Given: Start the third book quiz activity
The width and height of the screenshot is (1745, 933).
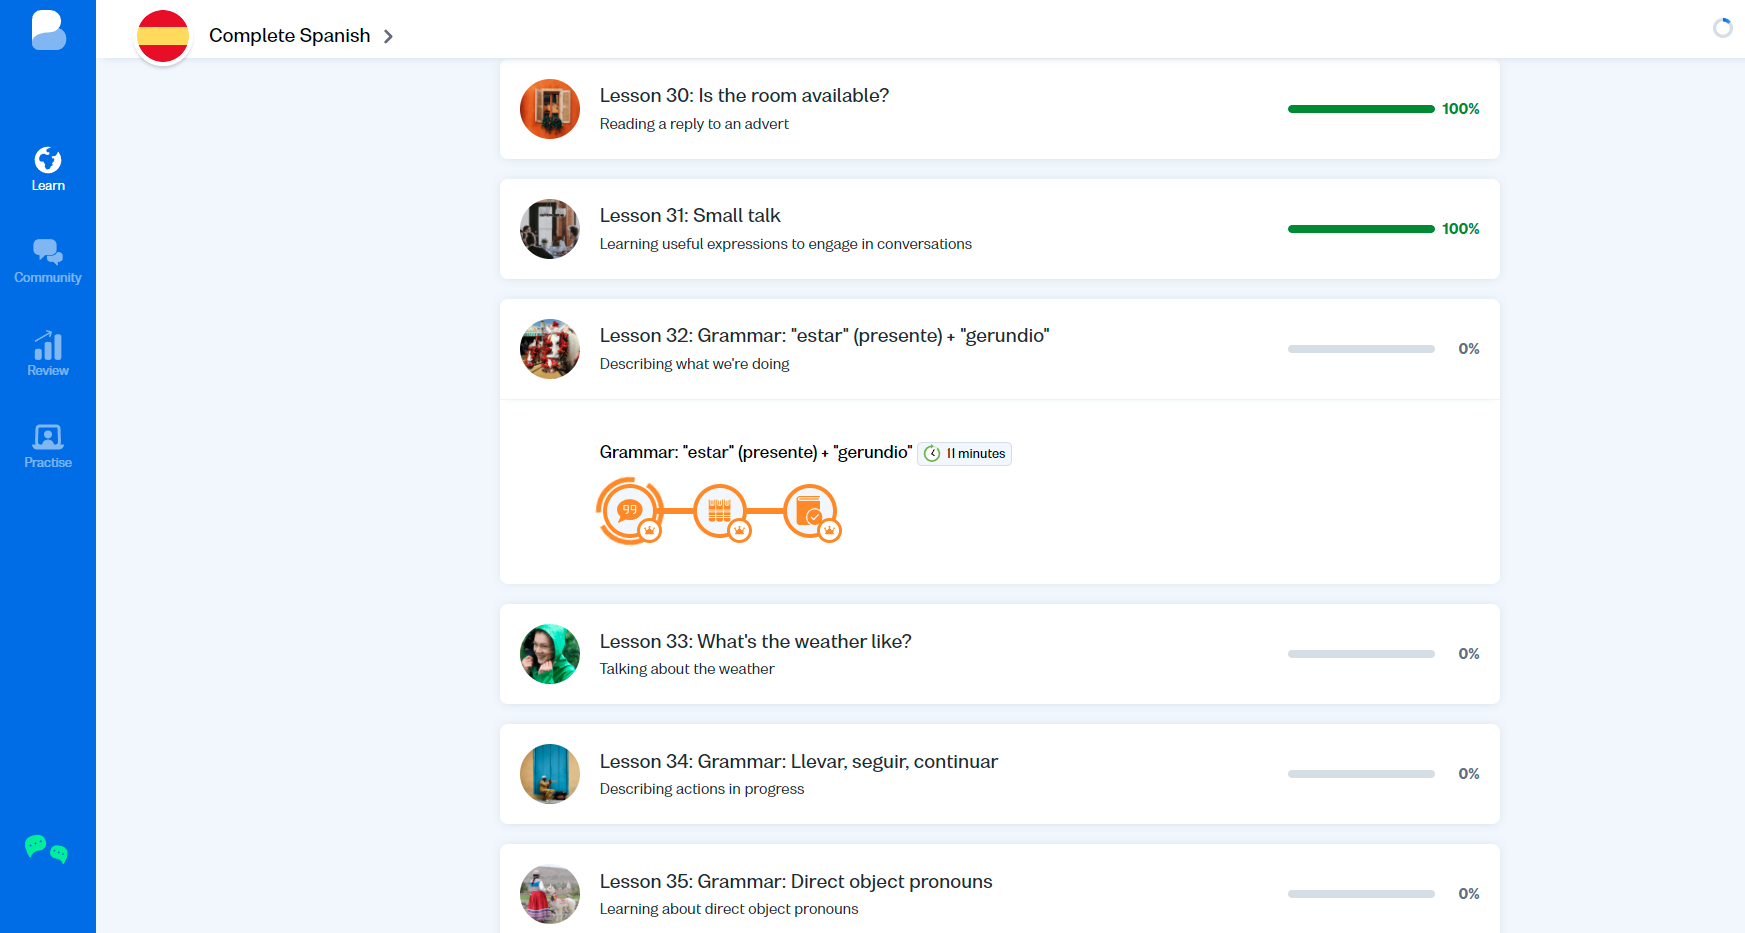Looking at the screenshot, I should pos(810,511).
